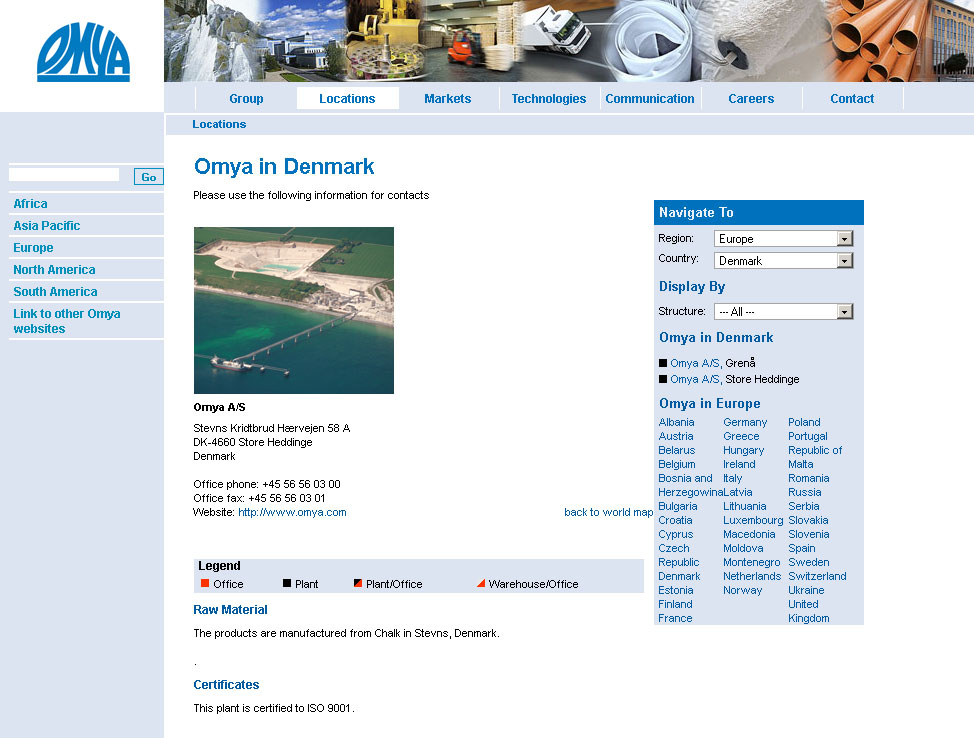This screenshot has height=738, width=974.
Task: Open Albania country link
Action: click(676, 422)
